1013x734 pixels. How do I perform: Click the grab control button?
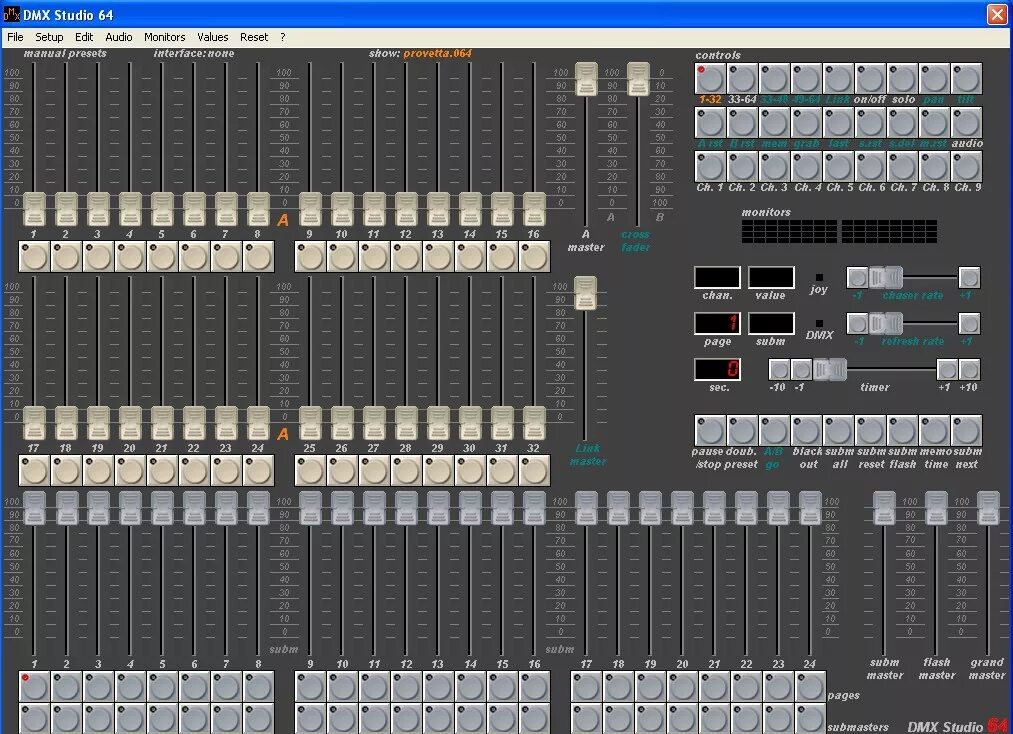(806, 123)
